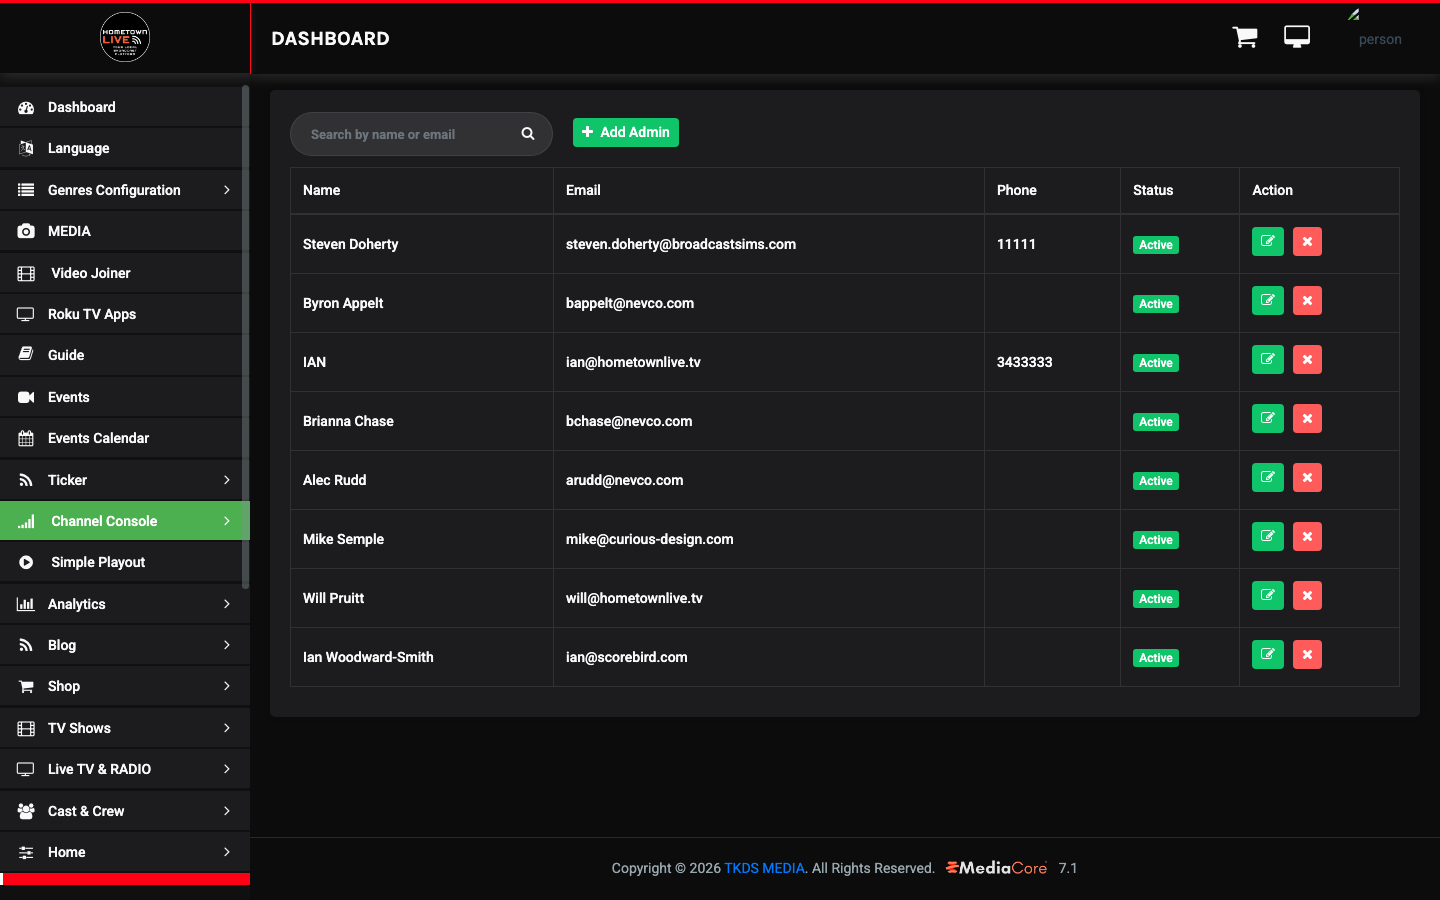This screenshot has height=900, width=1440.
Task: Click the monitor icon in header
Action: (1297, 37)
